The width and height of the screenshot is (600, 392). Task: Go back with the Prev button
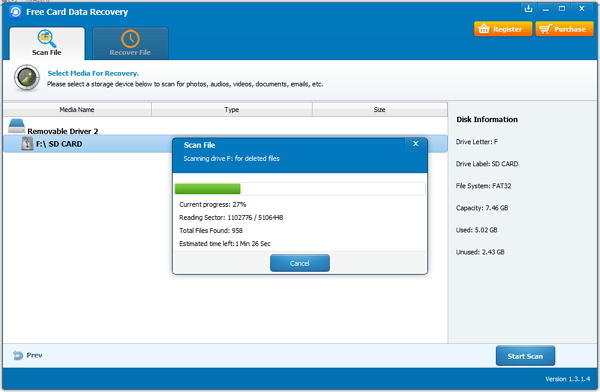[x=28, y=355]
